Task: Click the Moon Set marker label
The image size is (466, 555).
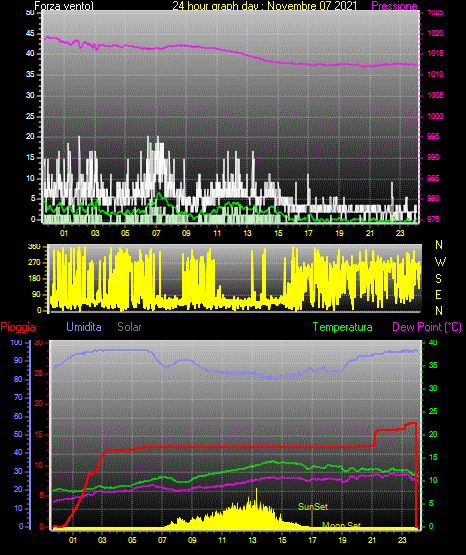Action: click(341, 525)
